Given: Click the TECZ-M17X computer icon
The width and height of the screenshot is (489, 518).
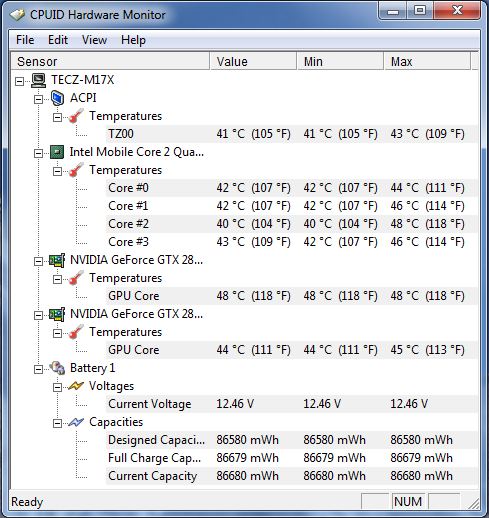Looking at the screenshot, I should 38,80.
